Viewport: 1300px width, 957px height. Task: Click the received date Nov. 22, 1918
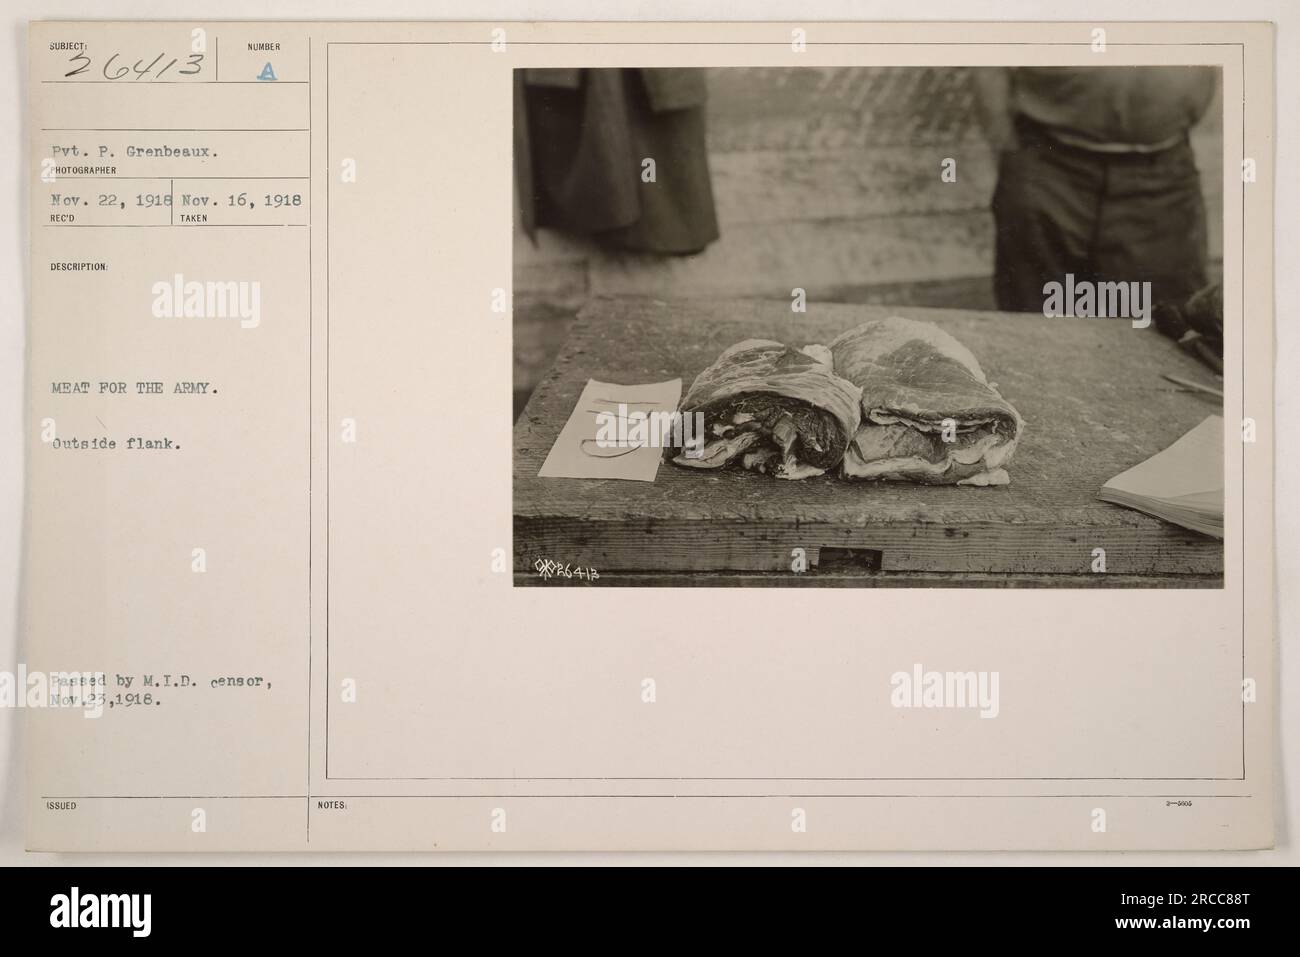pos(111,200)
